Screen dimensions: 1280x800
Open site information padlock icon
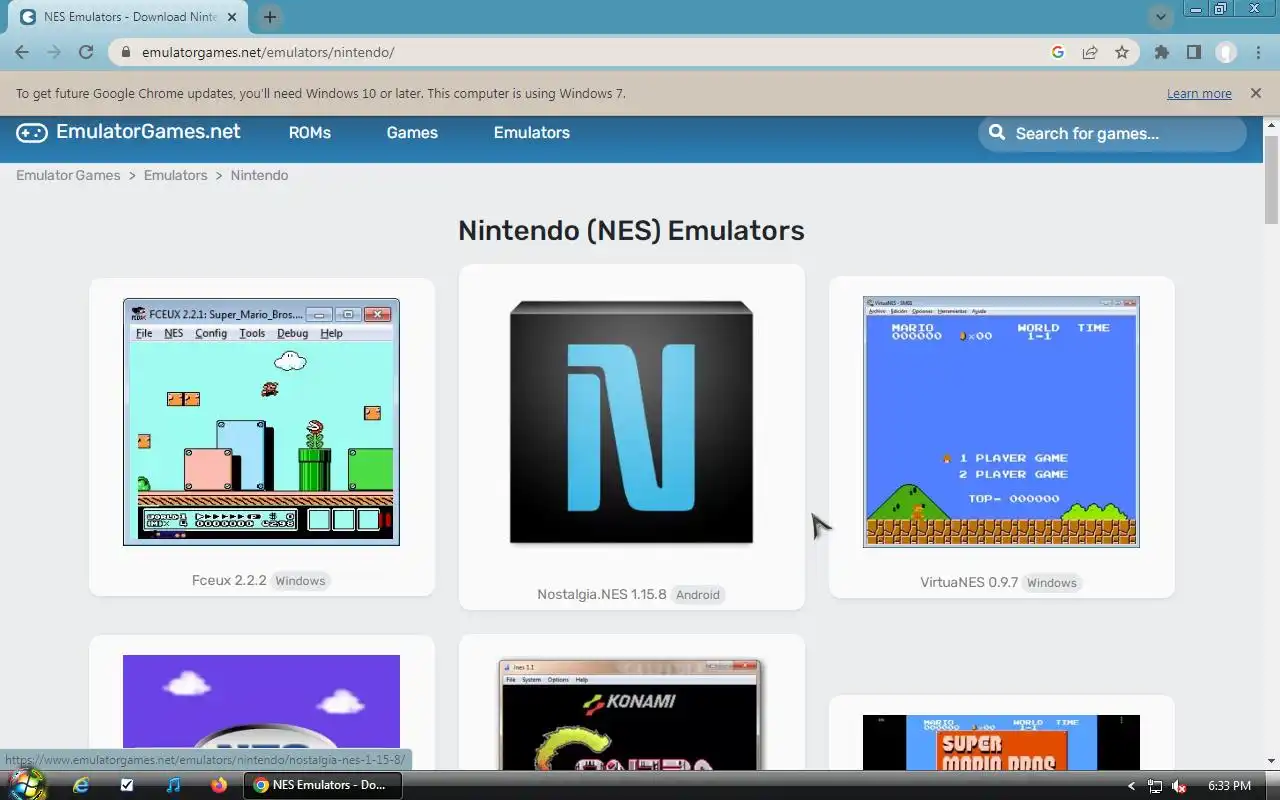[125, 52]
